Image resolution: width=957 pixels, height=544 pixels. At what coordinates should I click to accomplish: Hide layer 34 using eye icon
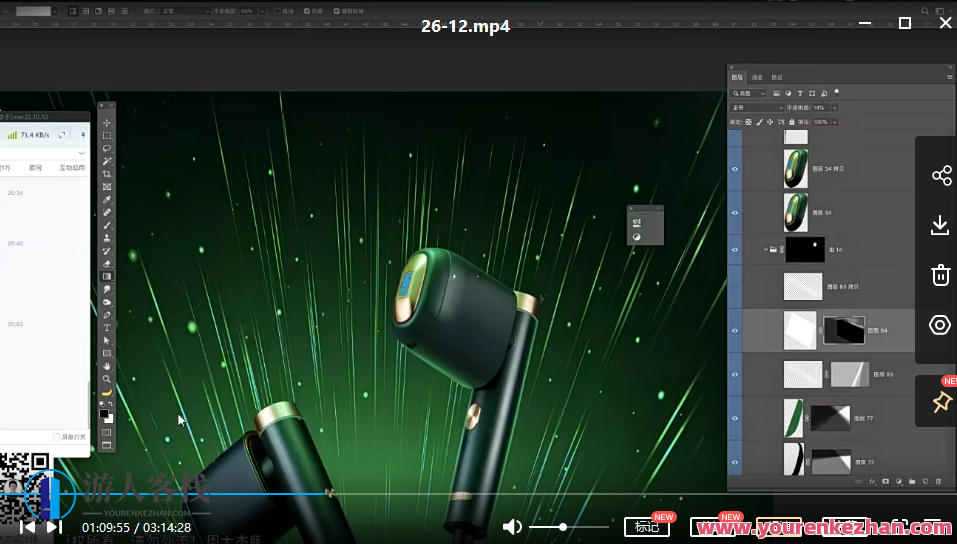(x=735, y=213)
